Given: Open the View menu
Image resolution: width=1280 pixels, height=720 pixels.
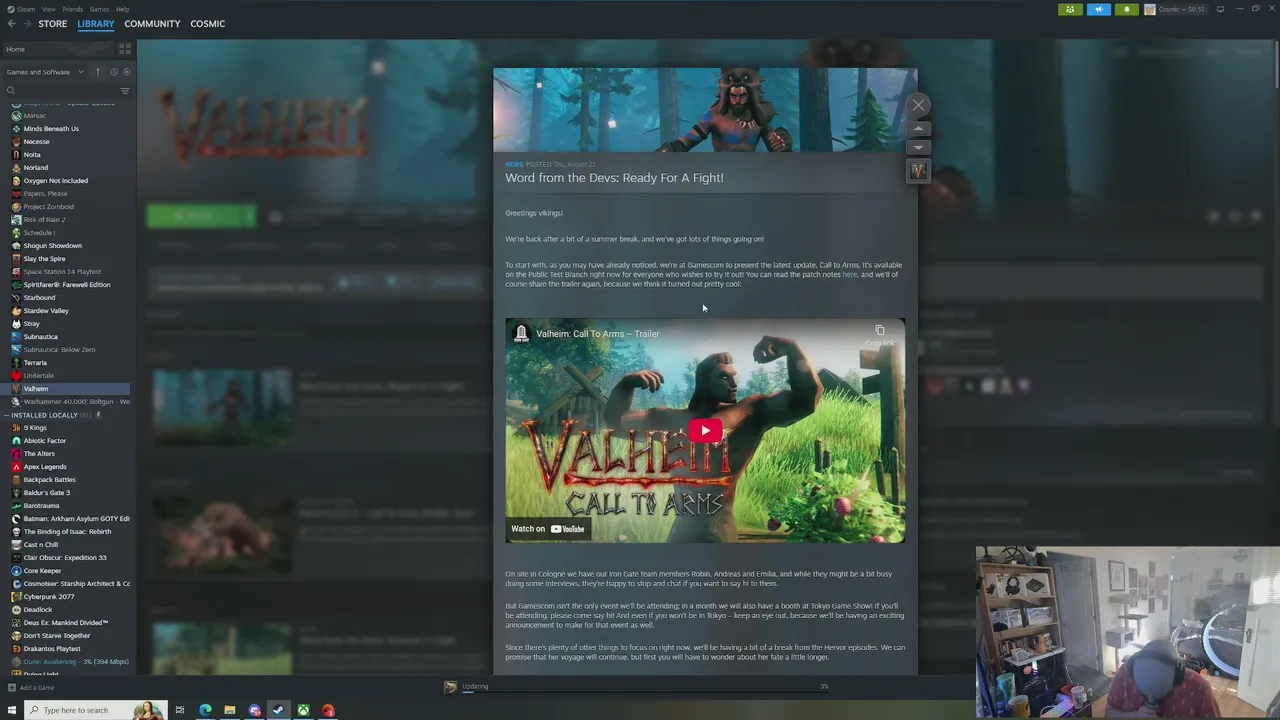Looking at the screenshot, I should [x=49, y=9].
